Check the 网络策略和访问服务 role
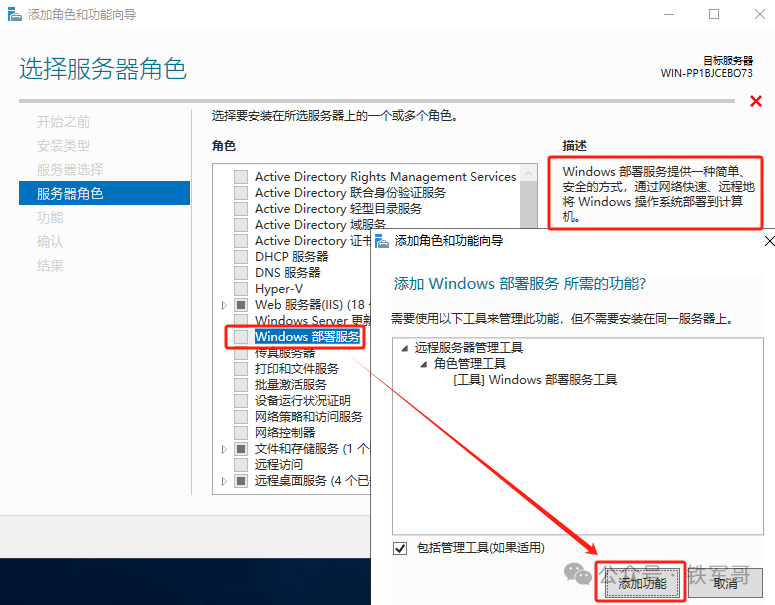 click(241, 417)
